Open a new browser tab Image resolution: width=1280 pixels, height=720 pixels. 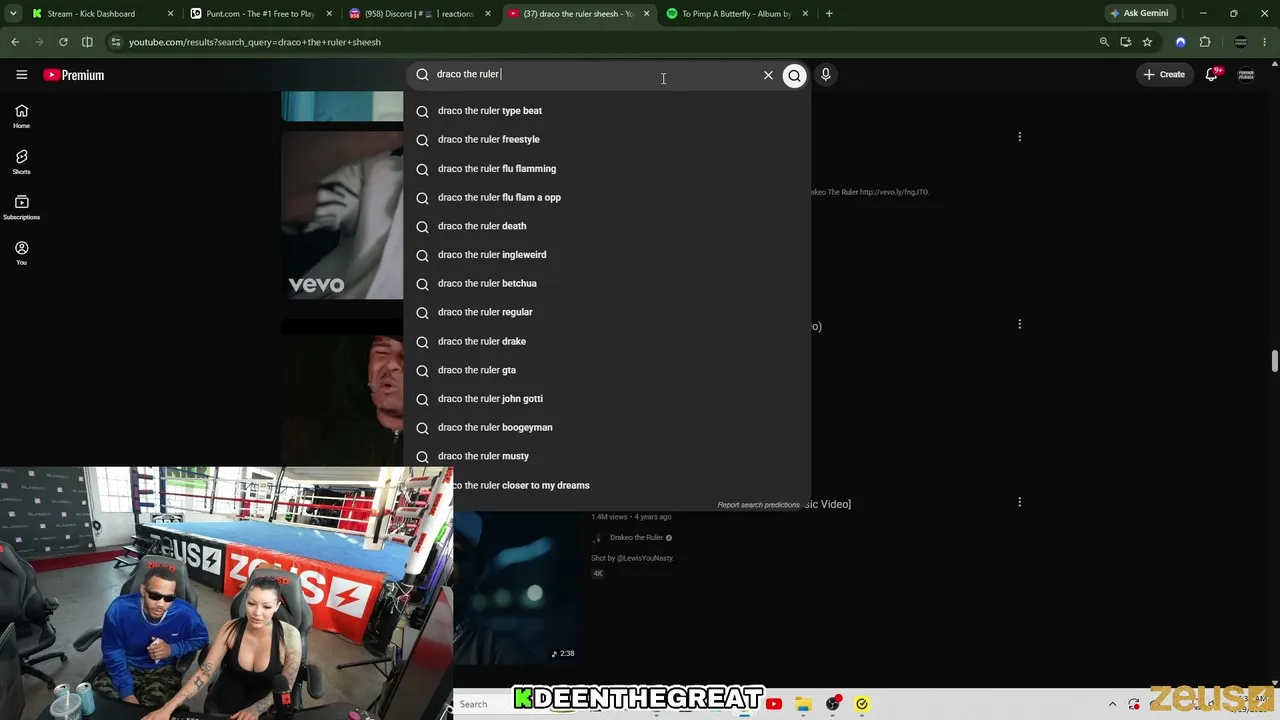829,14
